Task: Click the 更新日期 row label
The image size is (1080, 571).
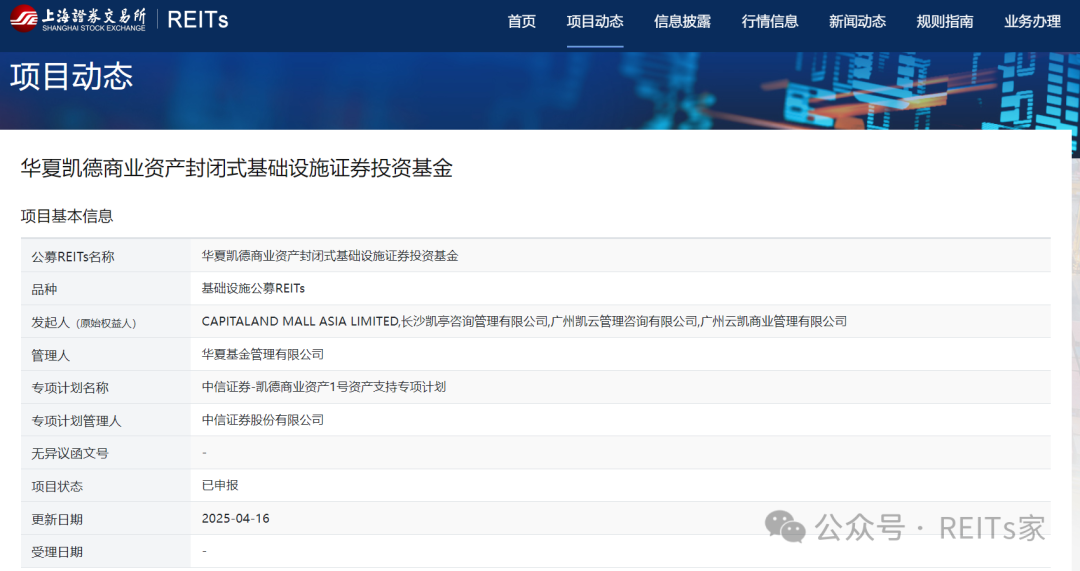Action: tap(57, 519)
